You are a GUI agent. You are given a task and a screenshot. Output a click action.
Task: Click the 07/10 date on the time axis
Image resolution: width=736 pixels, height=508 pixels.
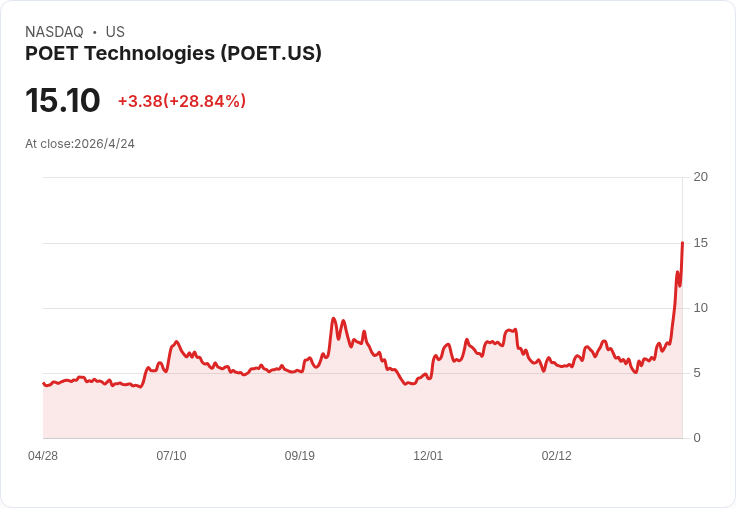tap(171, 456)
